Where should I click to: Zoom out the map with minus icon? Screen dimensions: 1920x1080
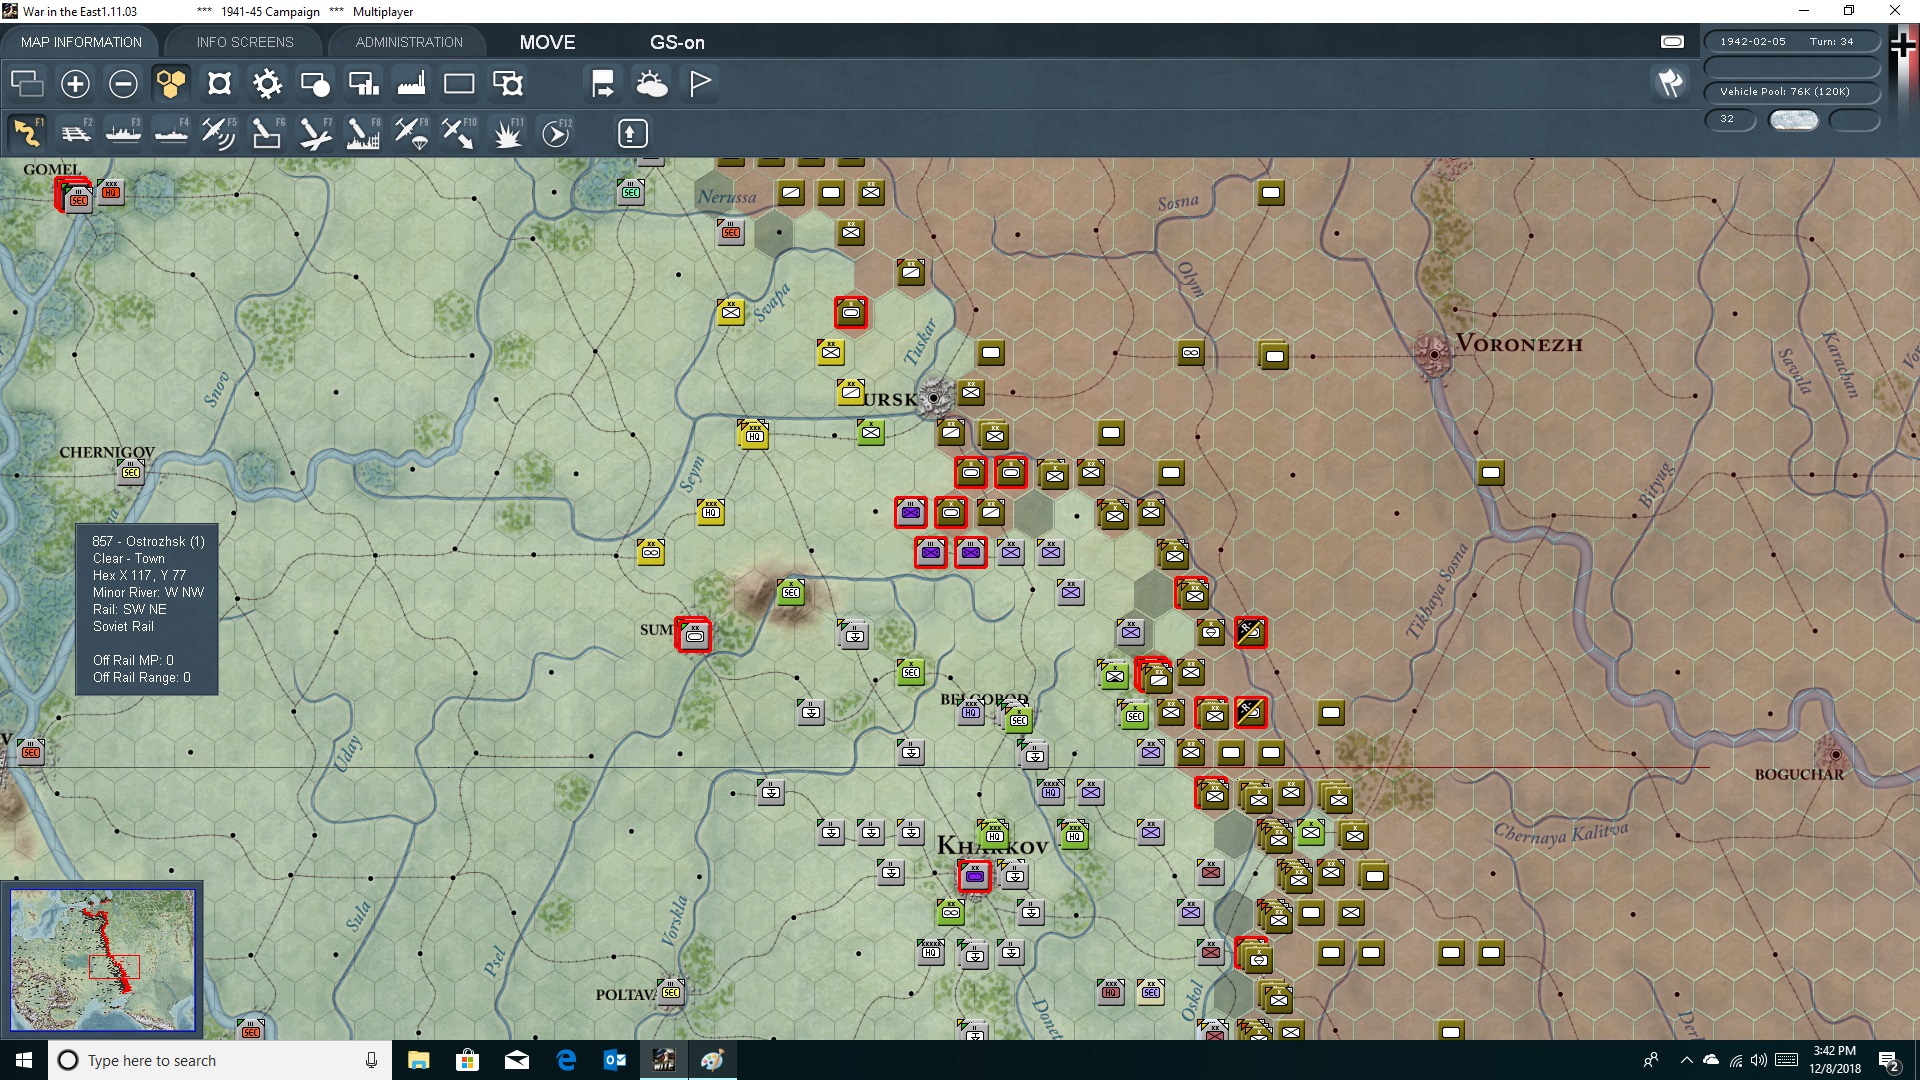coord(123,84)
